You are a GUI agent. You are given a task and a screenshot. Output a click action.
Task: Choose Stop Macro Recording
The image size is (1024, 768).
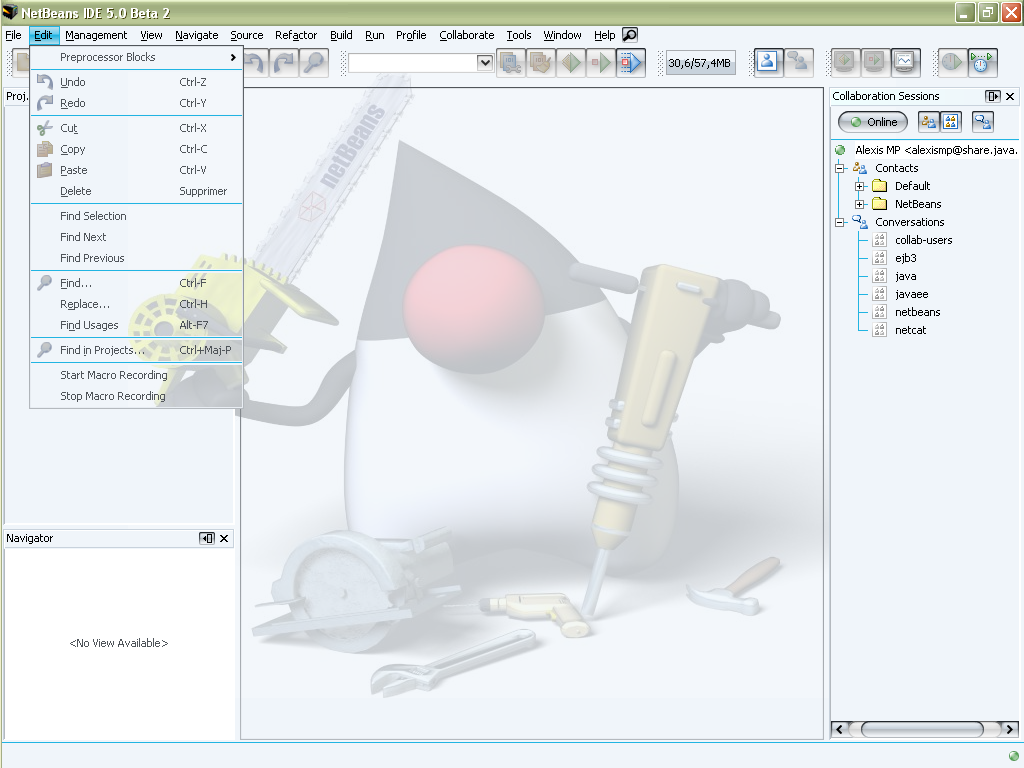136,396
